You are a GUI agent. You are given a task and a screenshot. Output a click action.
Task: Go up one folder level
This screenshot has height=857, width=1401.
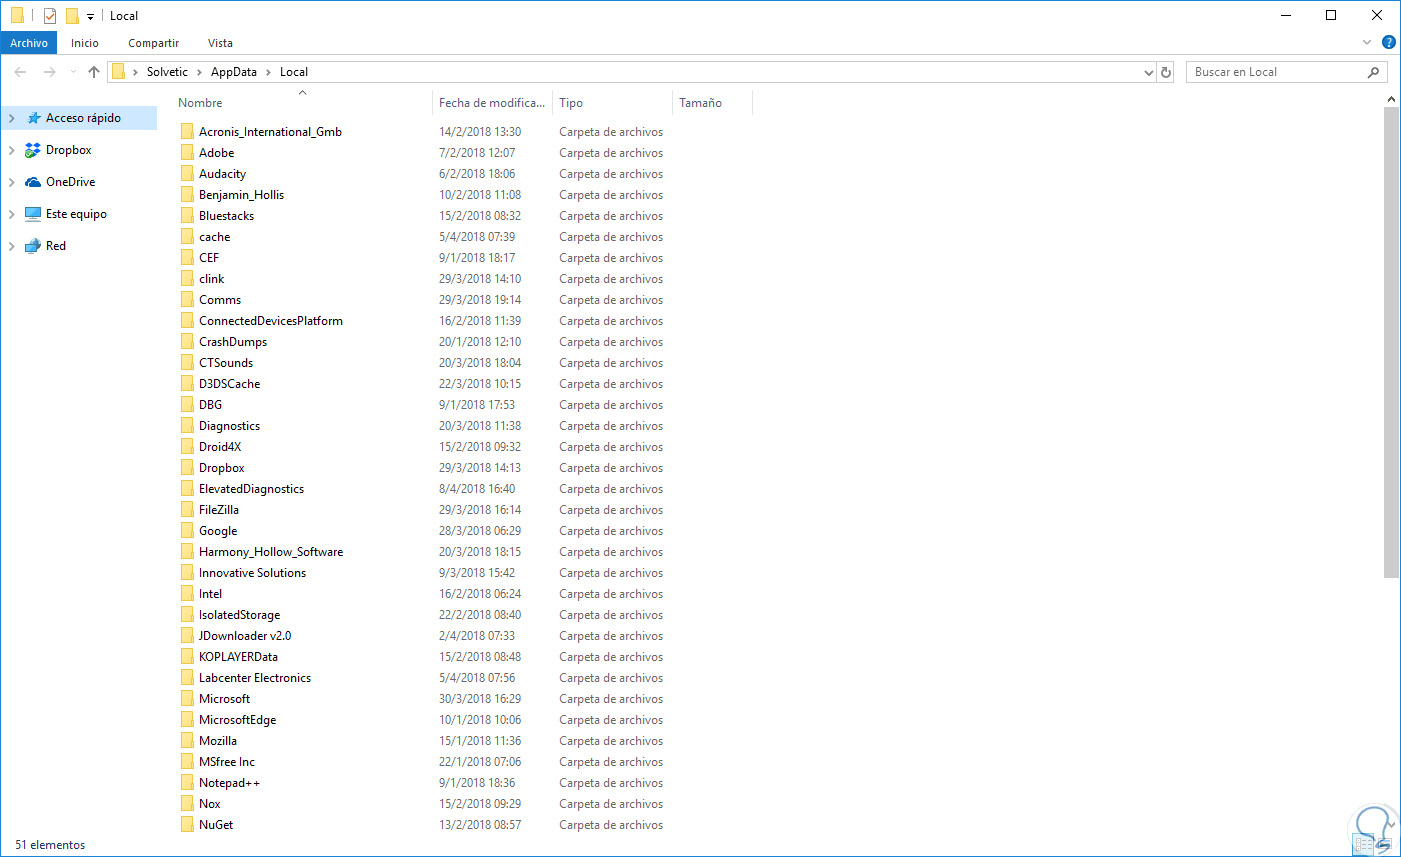(x=94, y=72)
